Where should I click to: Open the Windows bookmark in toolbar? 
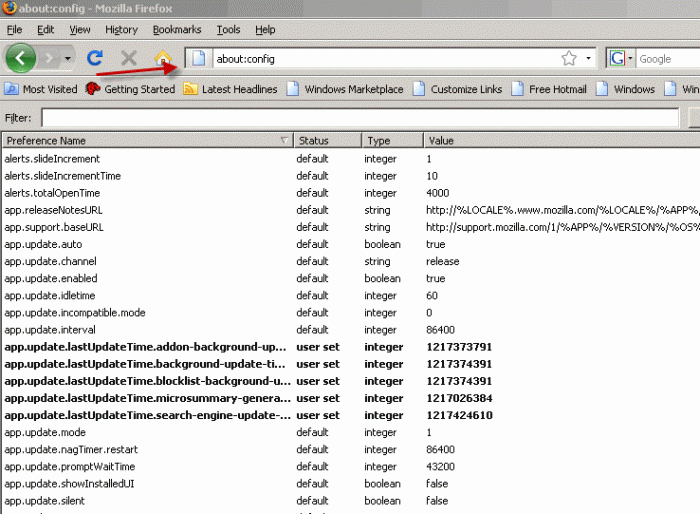(625, 89)
